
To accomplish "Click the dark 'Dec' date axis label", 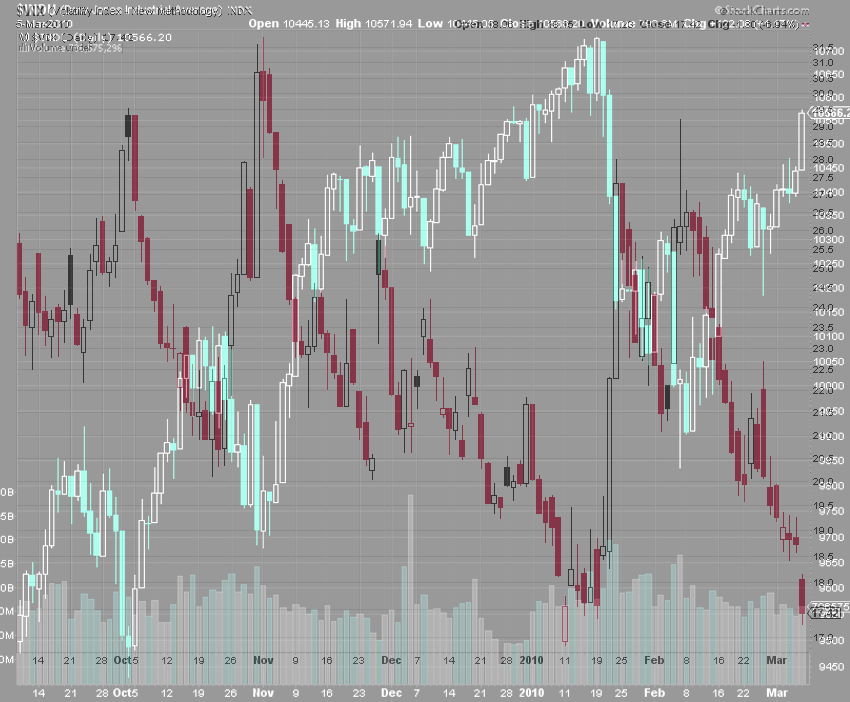I will 391,660.
